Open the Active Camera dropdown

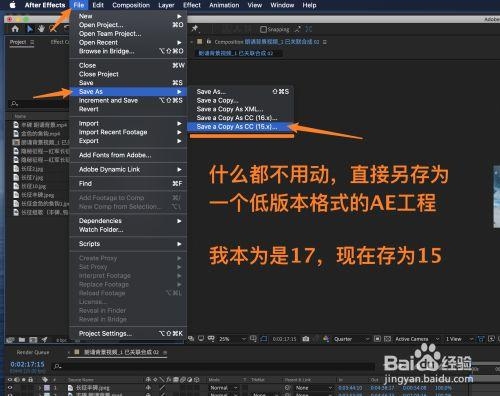417,339
